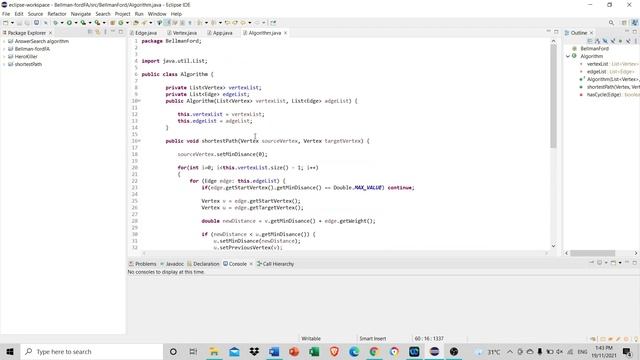The height and width of the screenshot is (360, 640).
Task: Open the Declaration view tab
Action: (x=203, y=264)
